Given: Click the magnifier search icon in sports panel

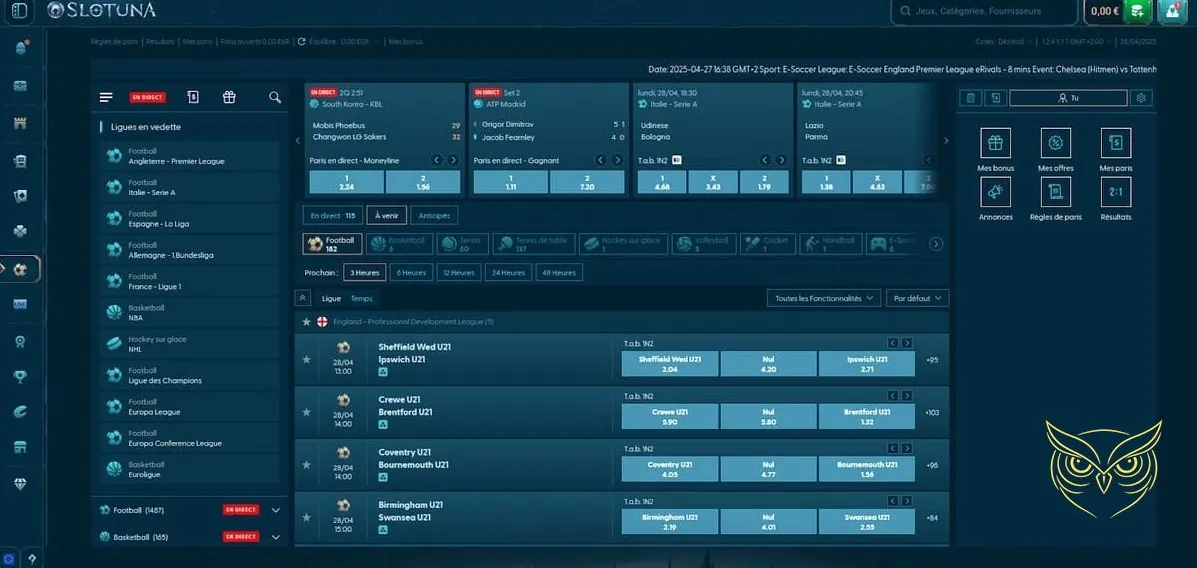Looking at the screenshot, I should [275, 97].
